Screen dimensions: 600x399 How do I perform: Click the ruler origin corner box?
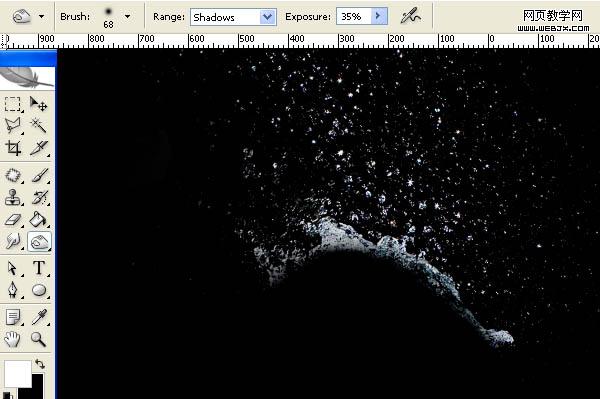coord(4,41)
